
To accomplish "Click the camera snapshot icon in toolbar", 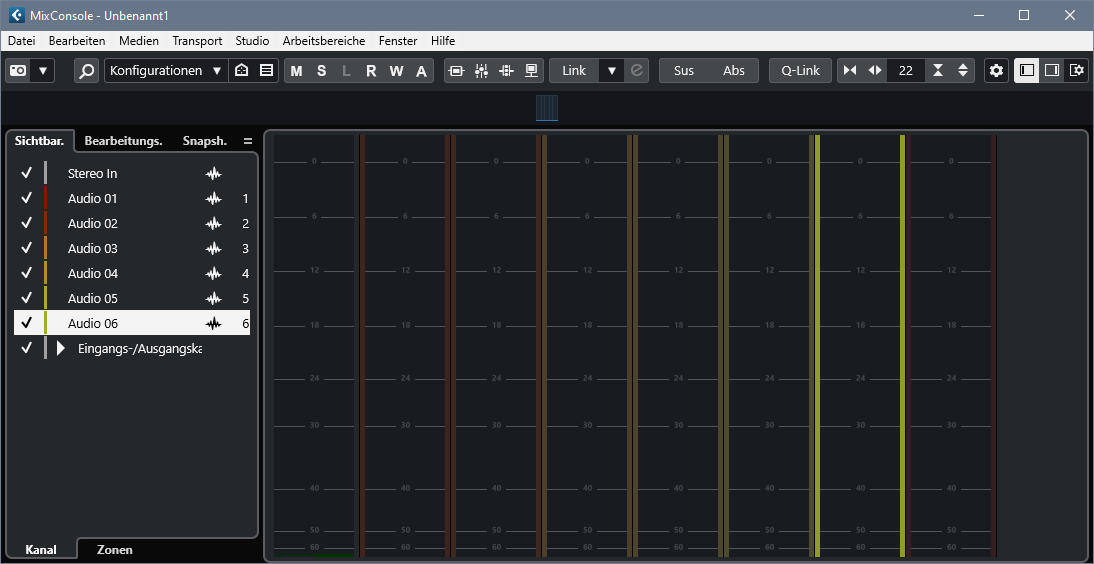I will click(x=18, y=71).
